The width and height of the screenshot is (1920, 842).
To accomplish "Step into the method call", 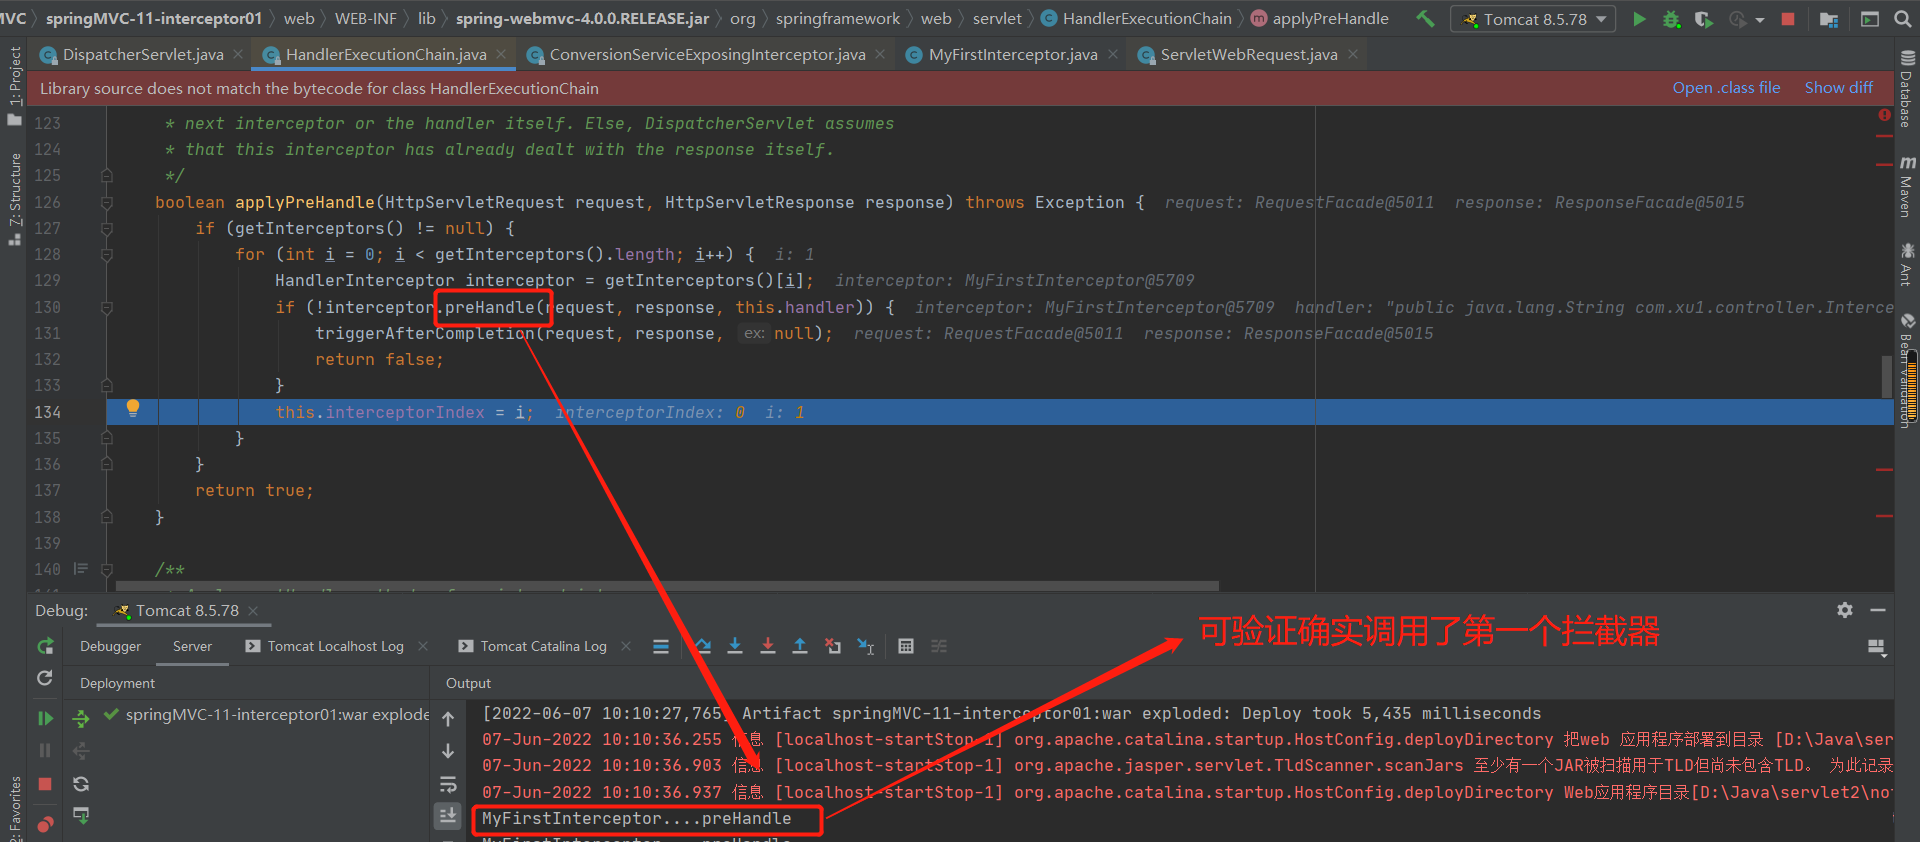I will (x=735, y=646).
